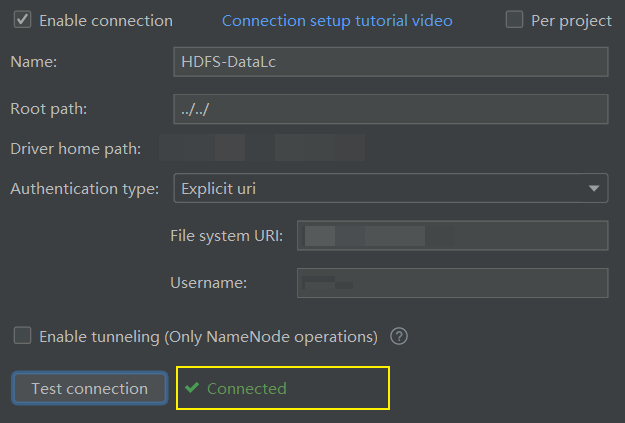The height and width of the screenshot is (423, 625).
Task: Click the Authentication type label
Action: pos(84,188)
